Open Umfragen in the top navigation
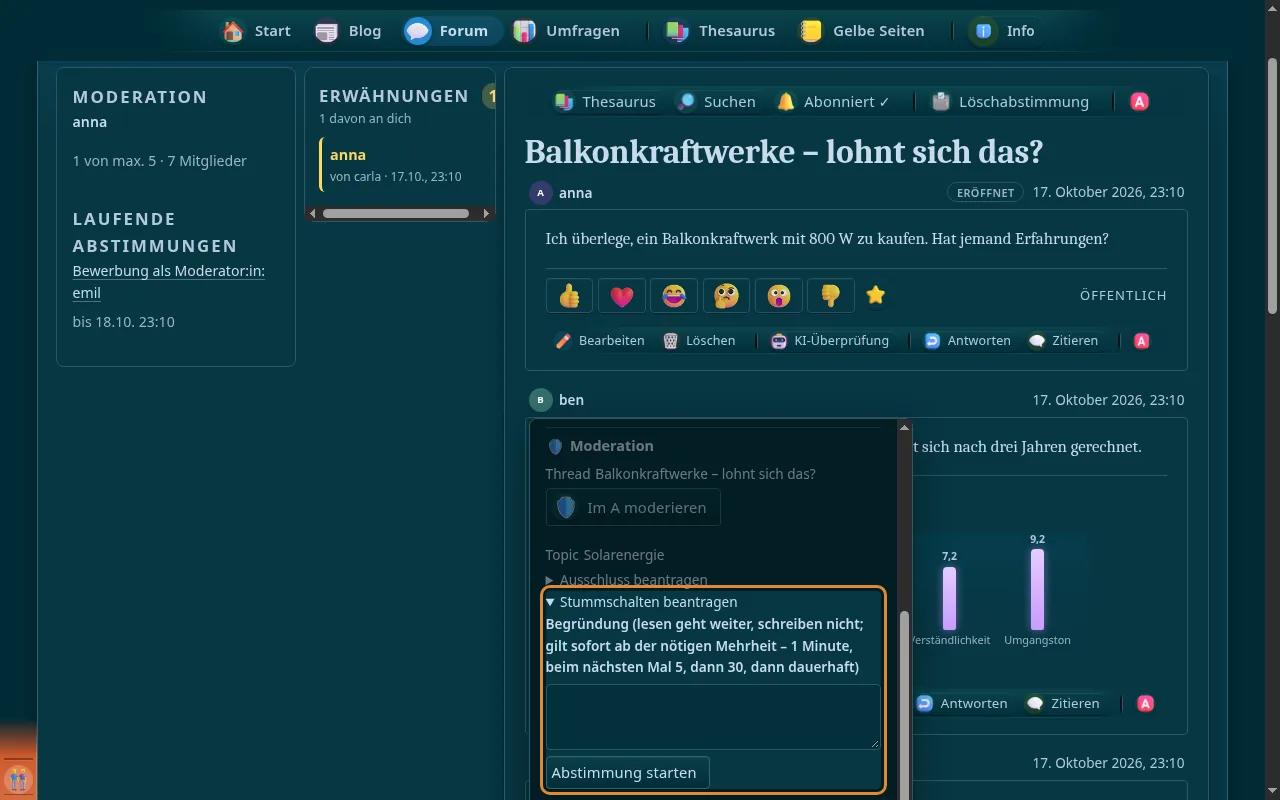 567,31
